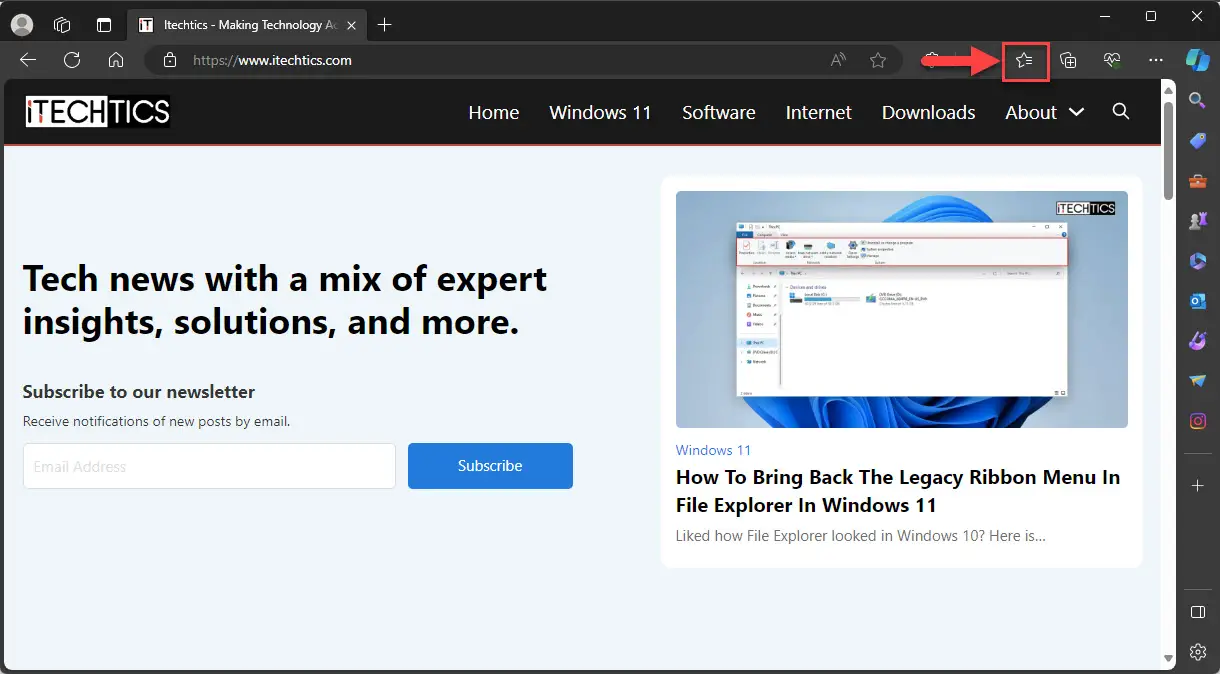Open the sidebar Tools briefcase icon
Viewport: 1220px width, 674px height.
tap(1197, 181)
